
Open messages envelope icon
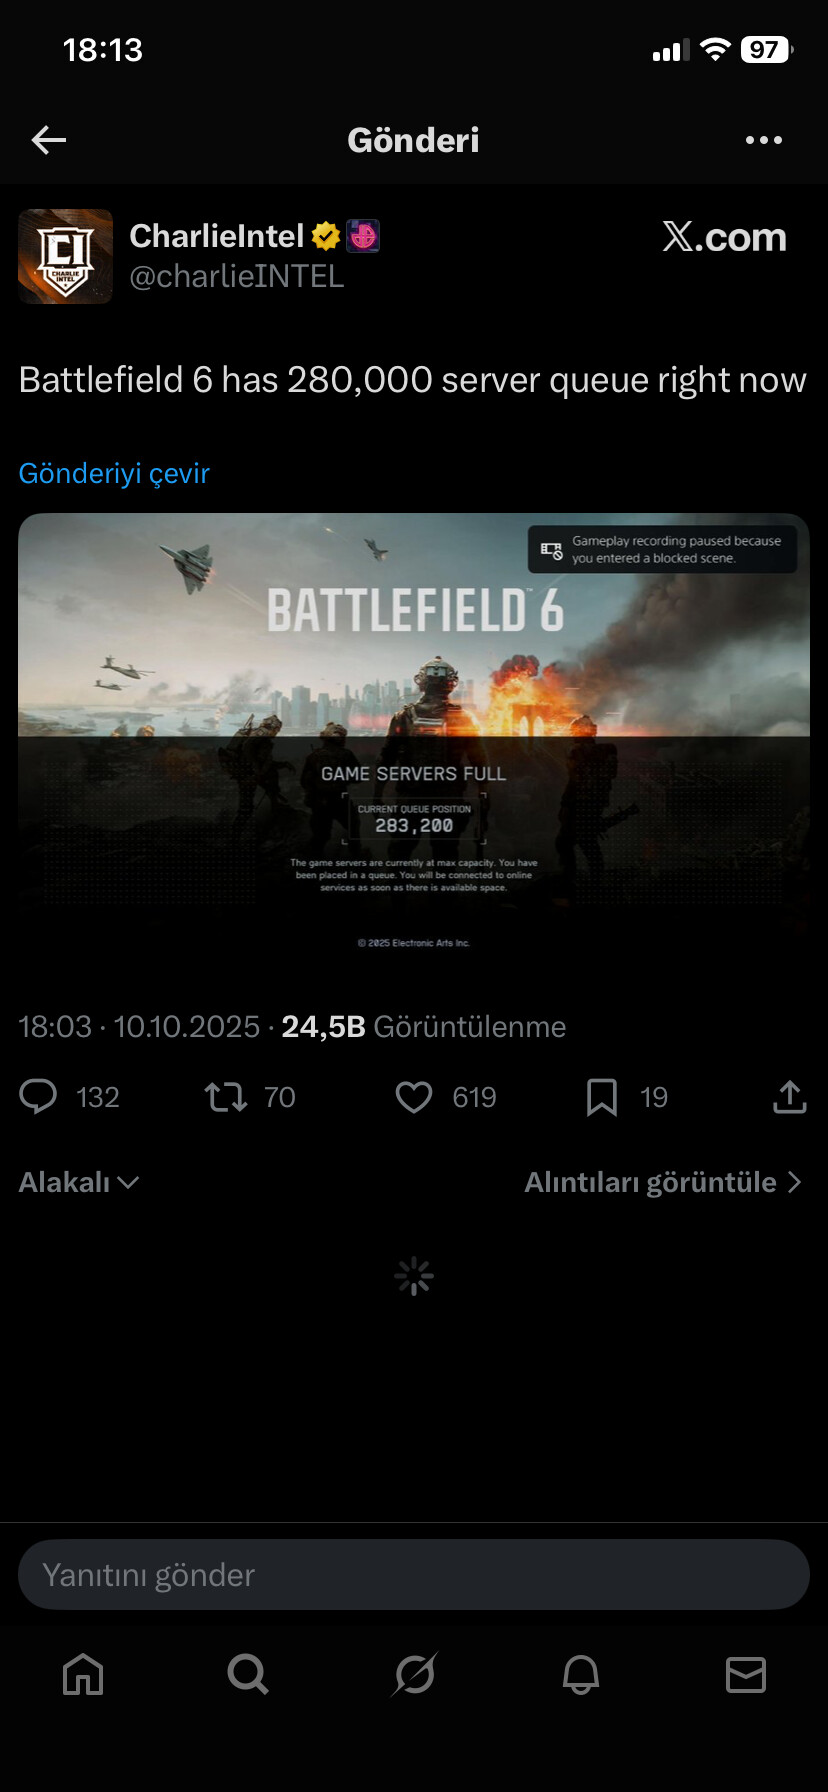[x=746, y=1673]
